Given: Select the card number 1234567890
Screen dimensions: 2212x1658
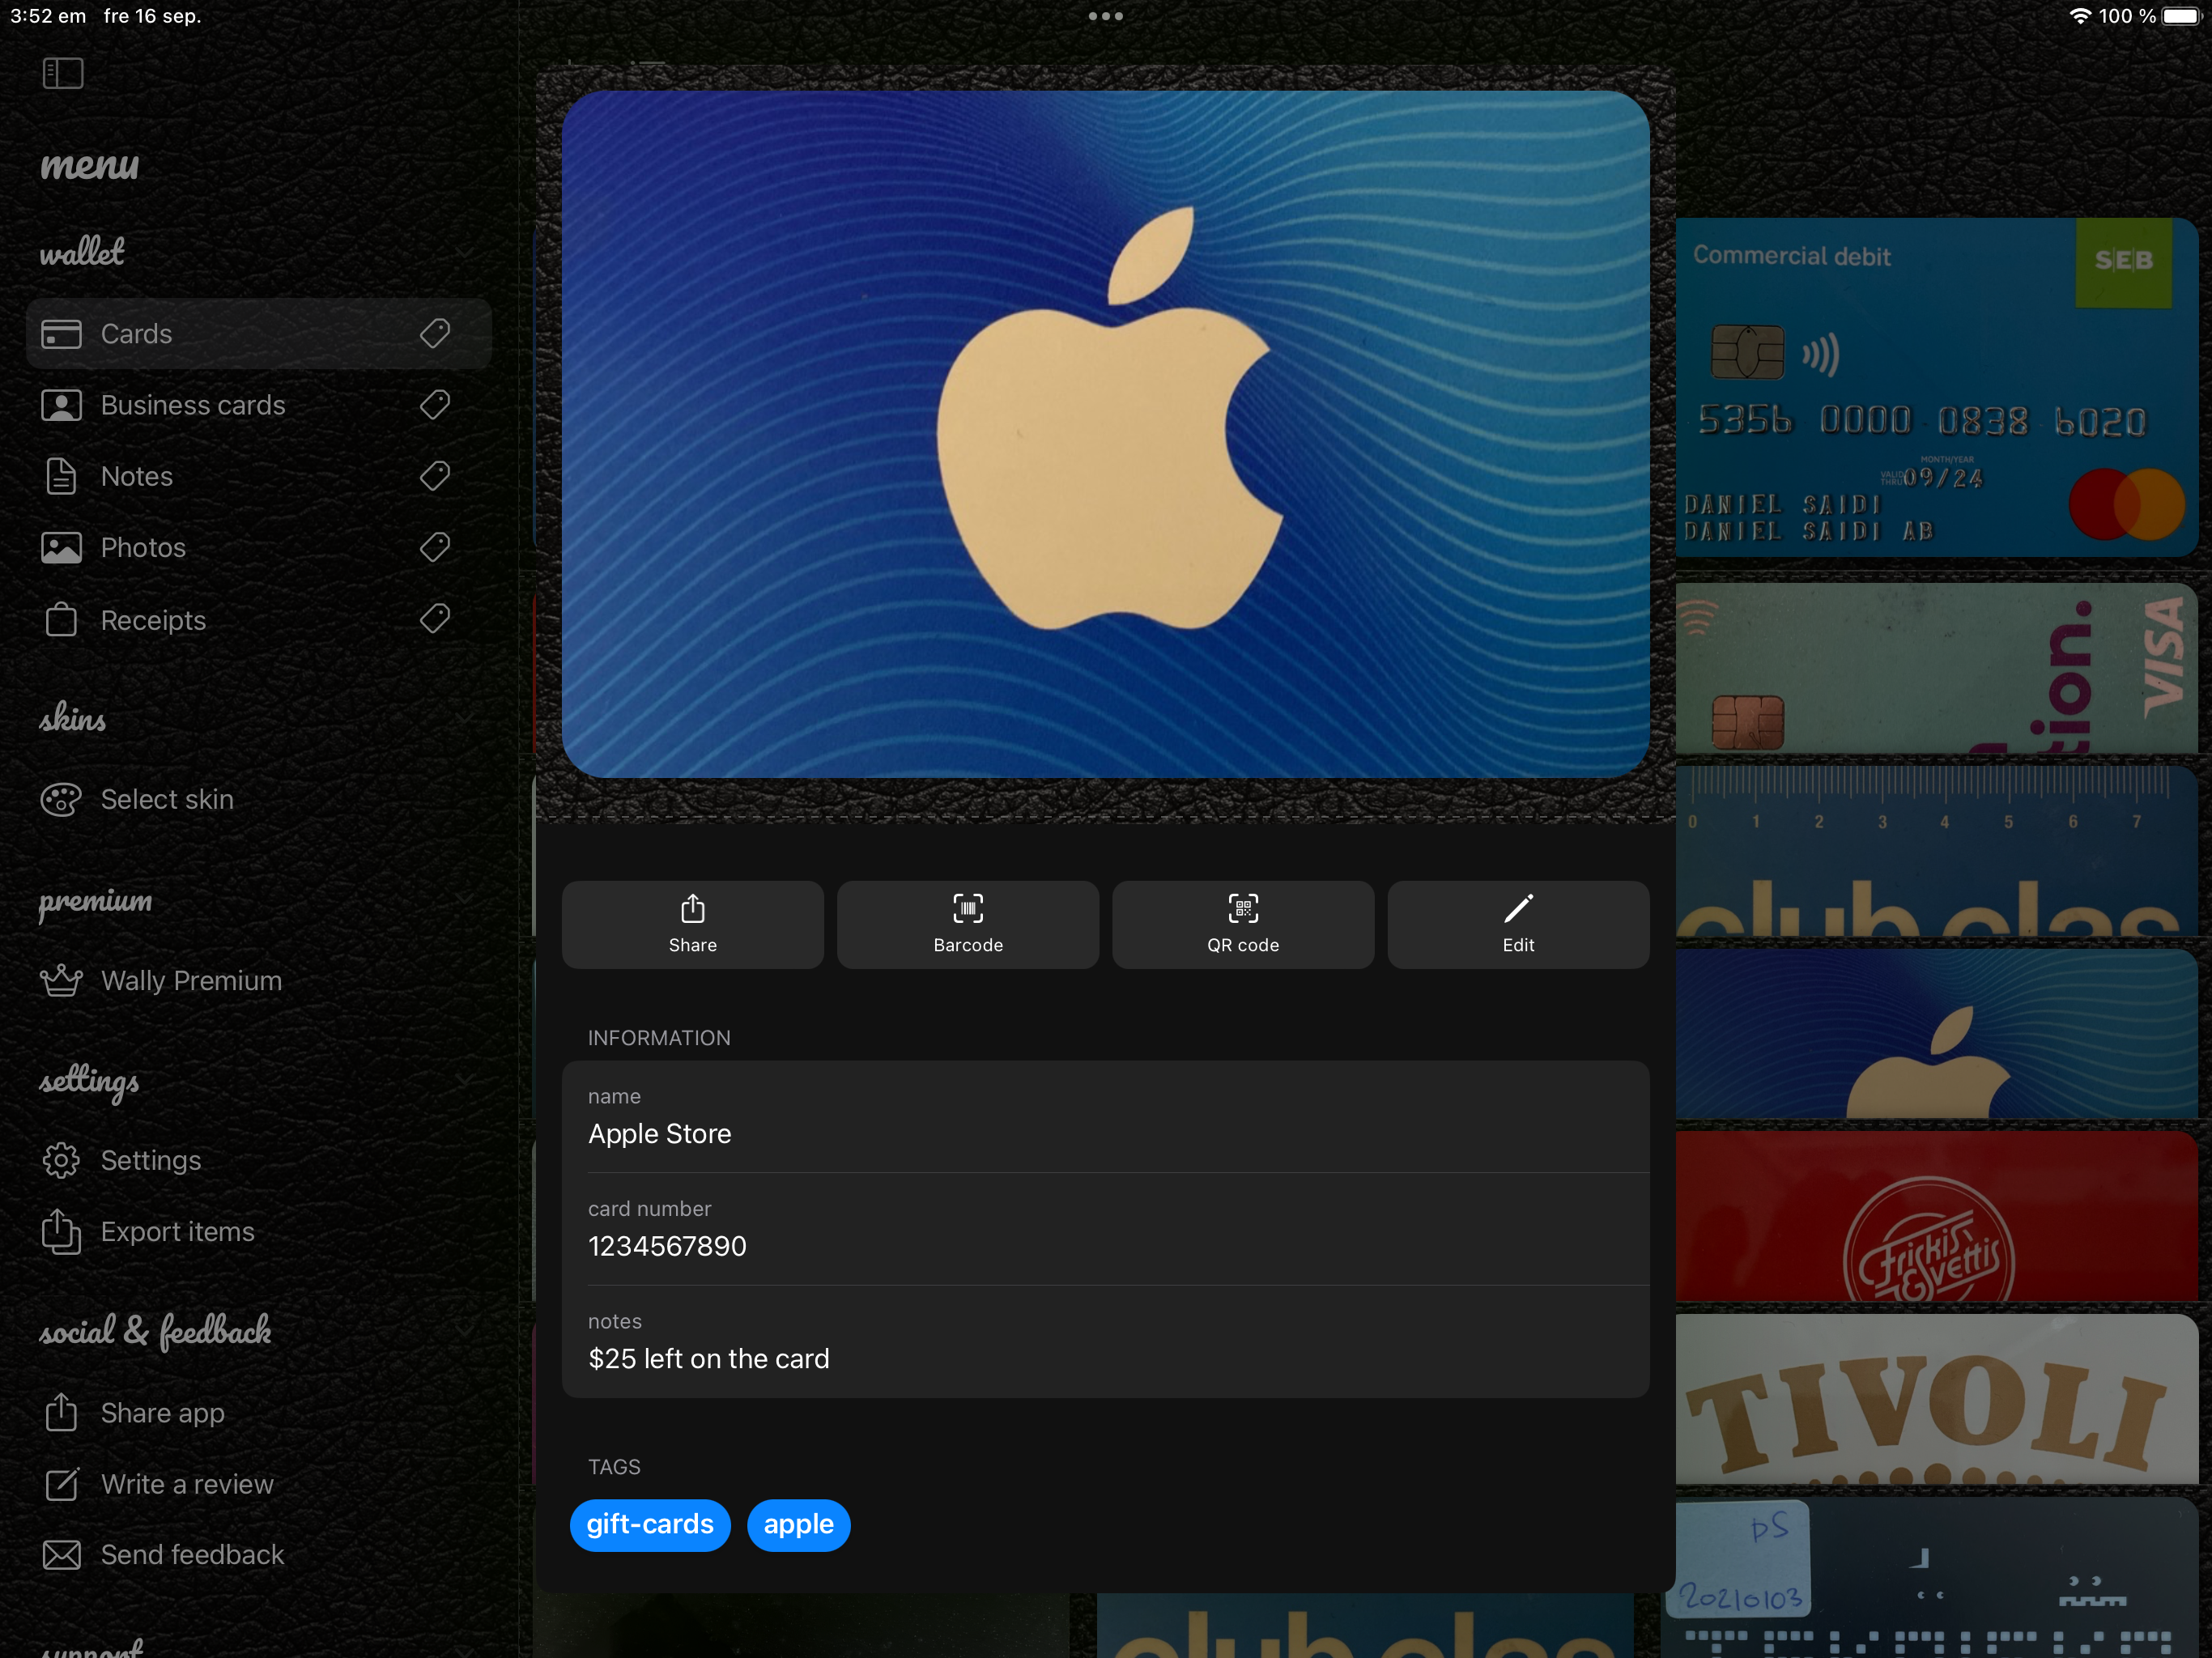Looking at the screenshot, I should (x=1105, y=1229).
